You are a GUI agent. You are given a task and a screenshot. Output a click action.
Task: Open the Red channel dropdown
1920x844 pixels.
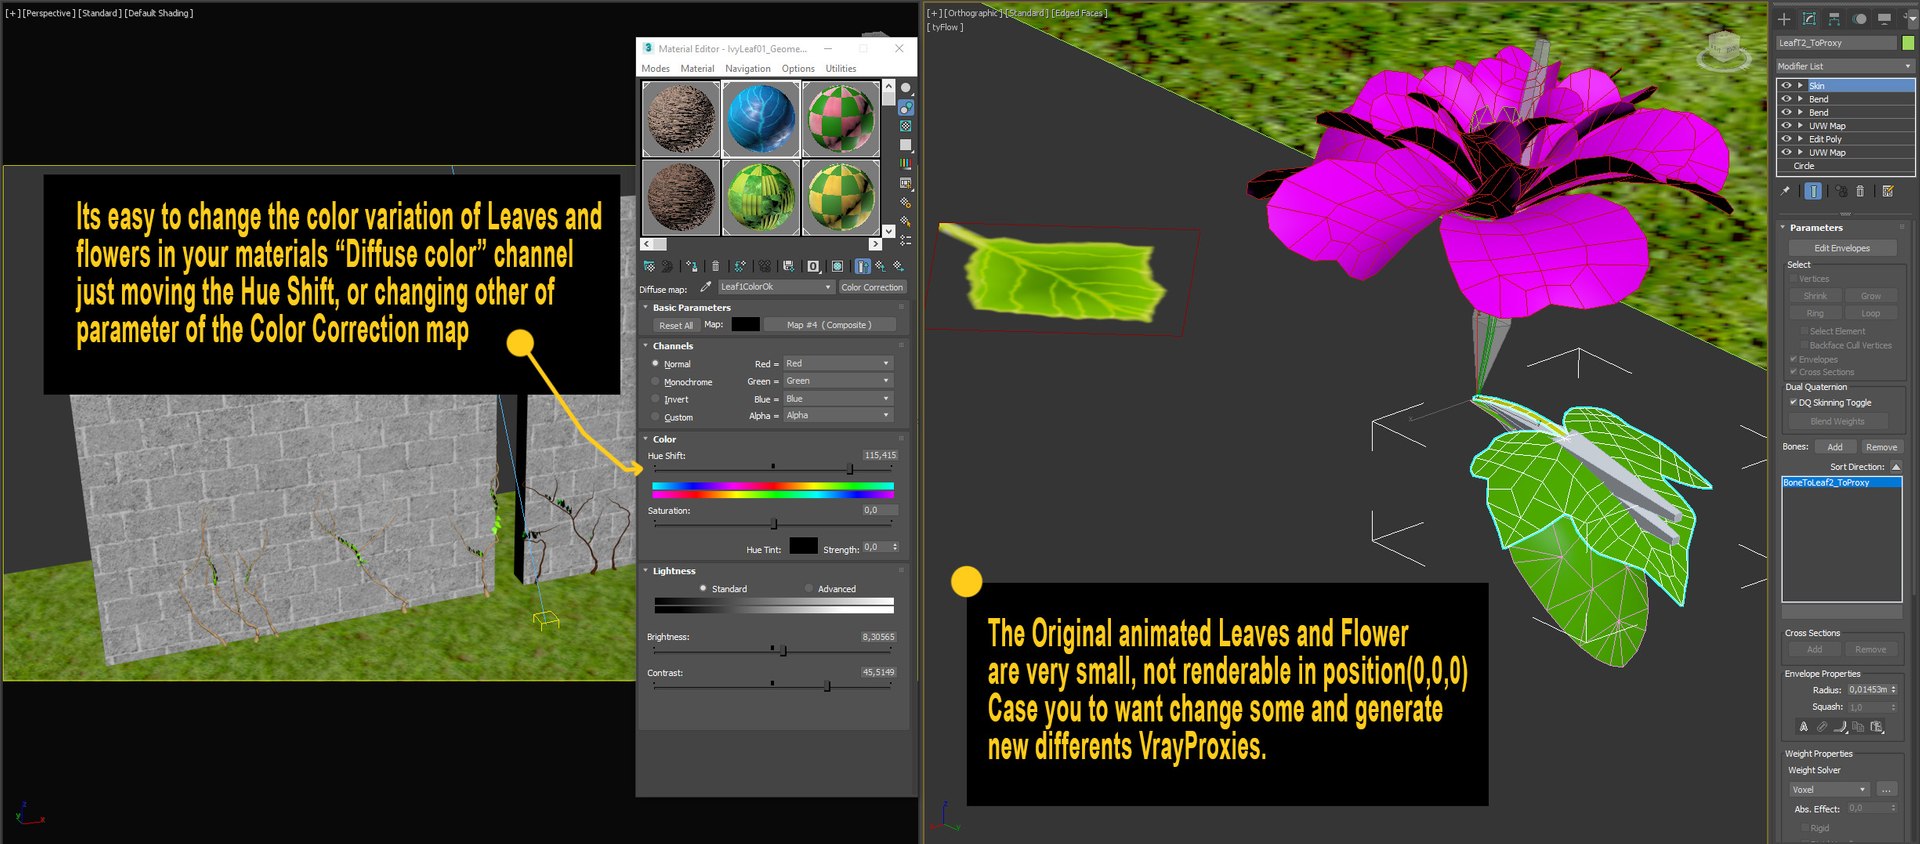pos(837,364)
